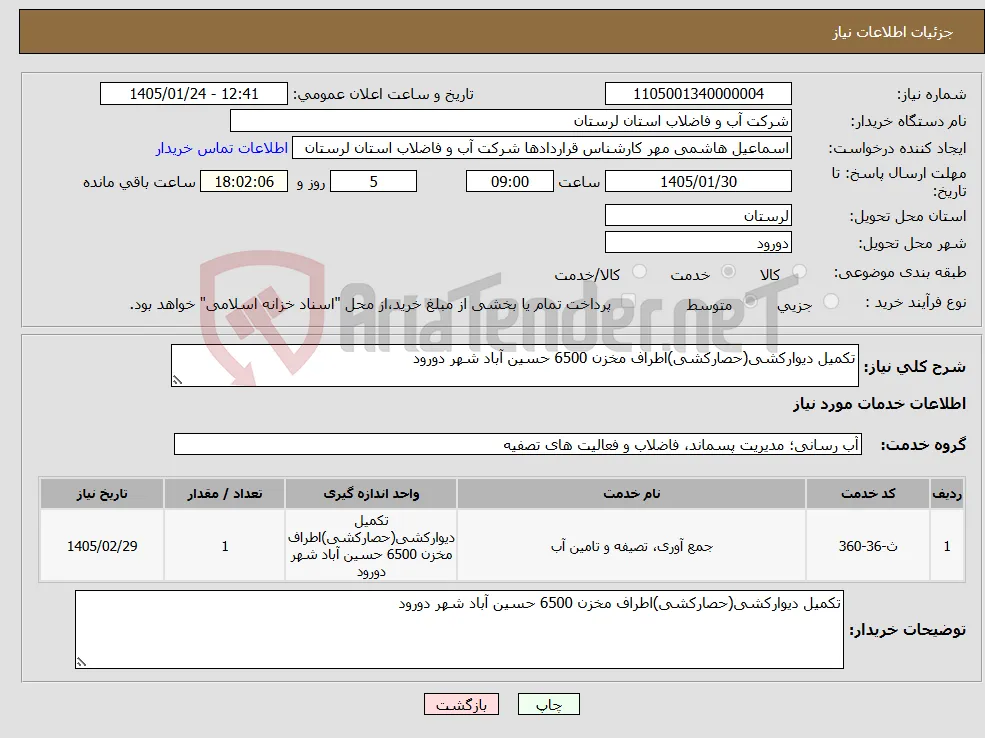Choose the متوسط purchase process radio

tap(750, 301)
